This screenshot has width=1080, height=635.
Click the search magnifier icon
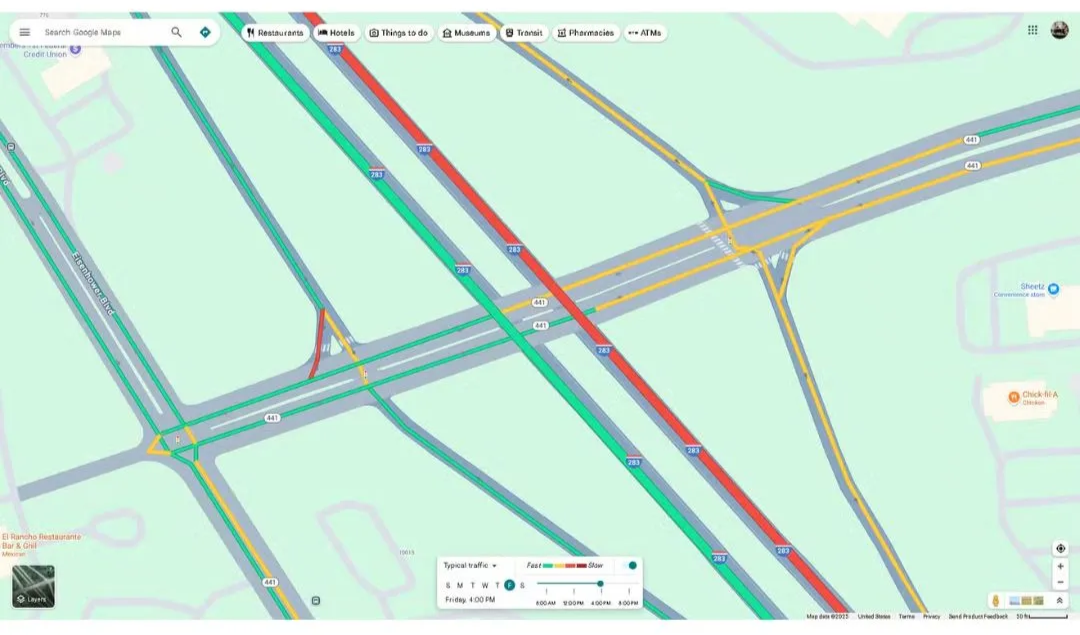tap(177, 32)
